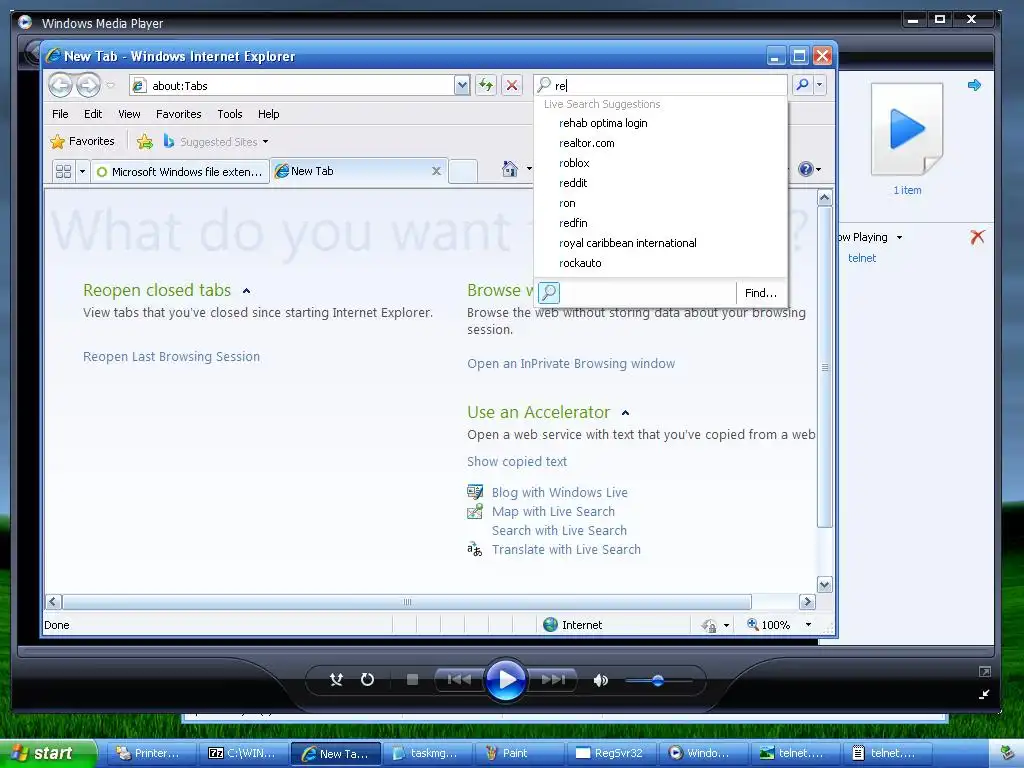Click the horizontal scrollbar right arrow
1024x768 pixels.
point(807,601)
